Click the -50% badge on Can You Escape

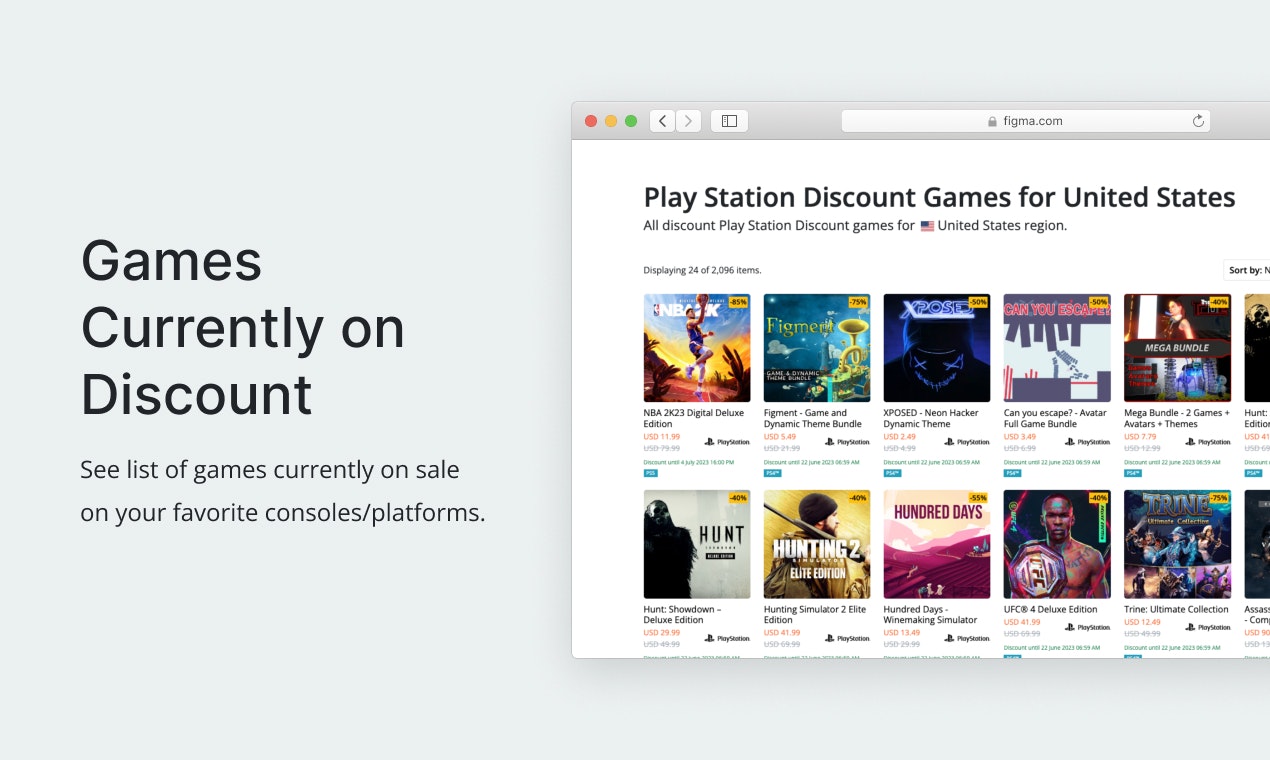1098,301
